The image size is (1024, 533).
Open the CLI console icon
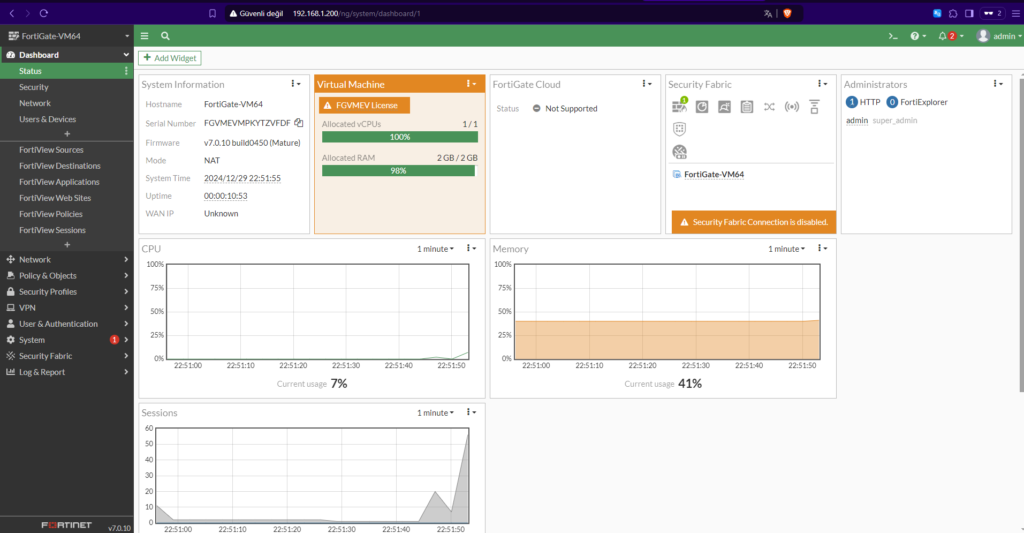pyautogui.click(x=893, y=36)
